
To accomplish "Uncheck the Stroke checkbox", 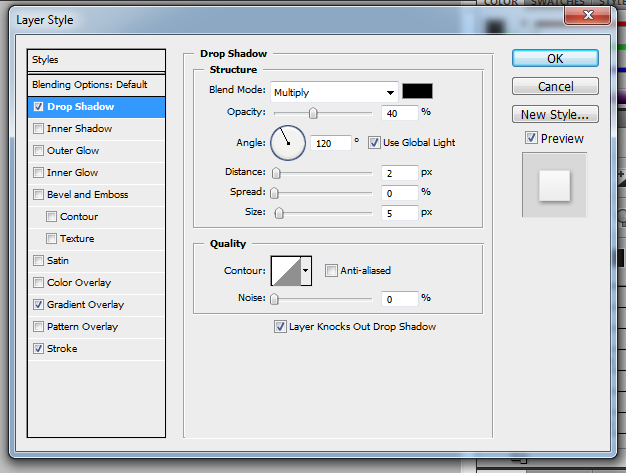I will click(x=38, y=348).
